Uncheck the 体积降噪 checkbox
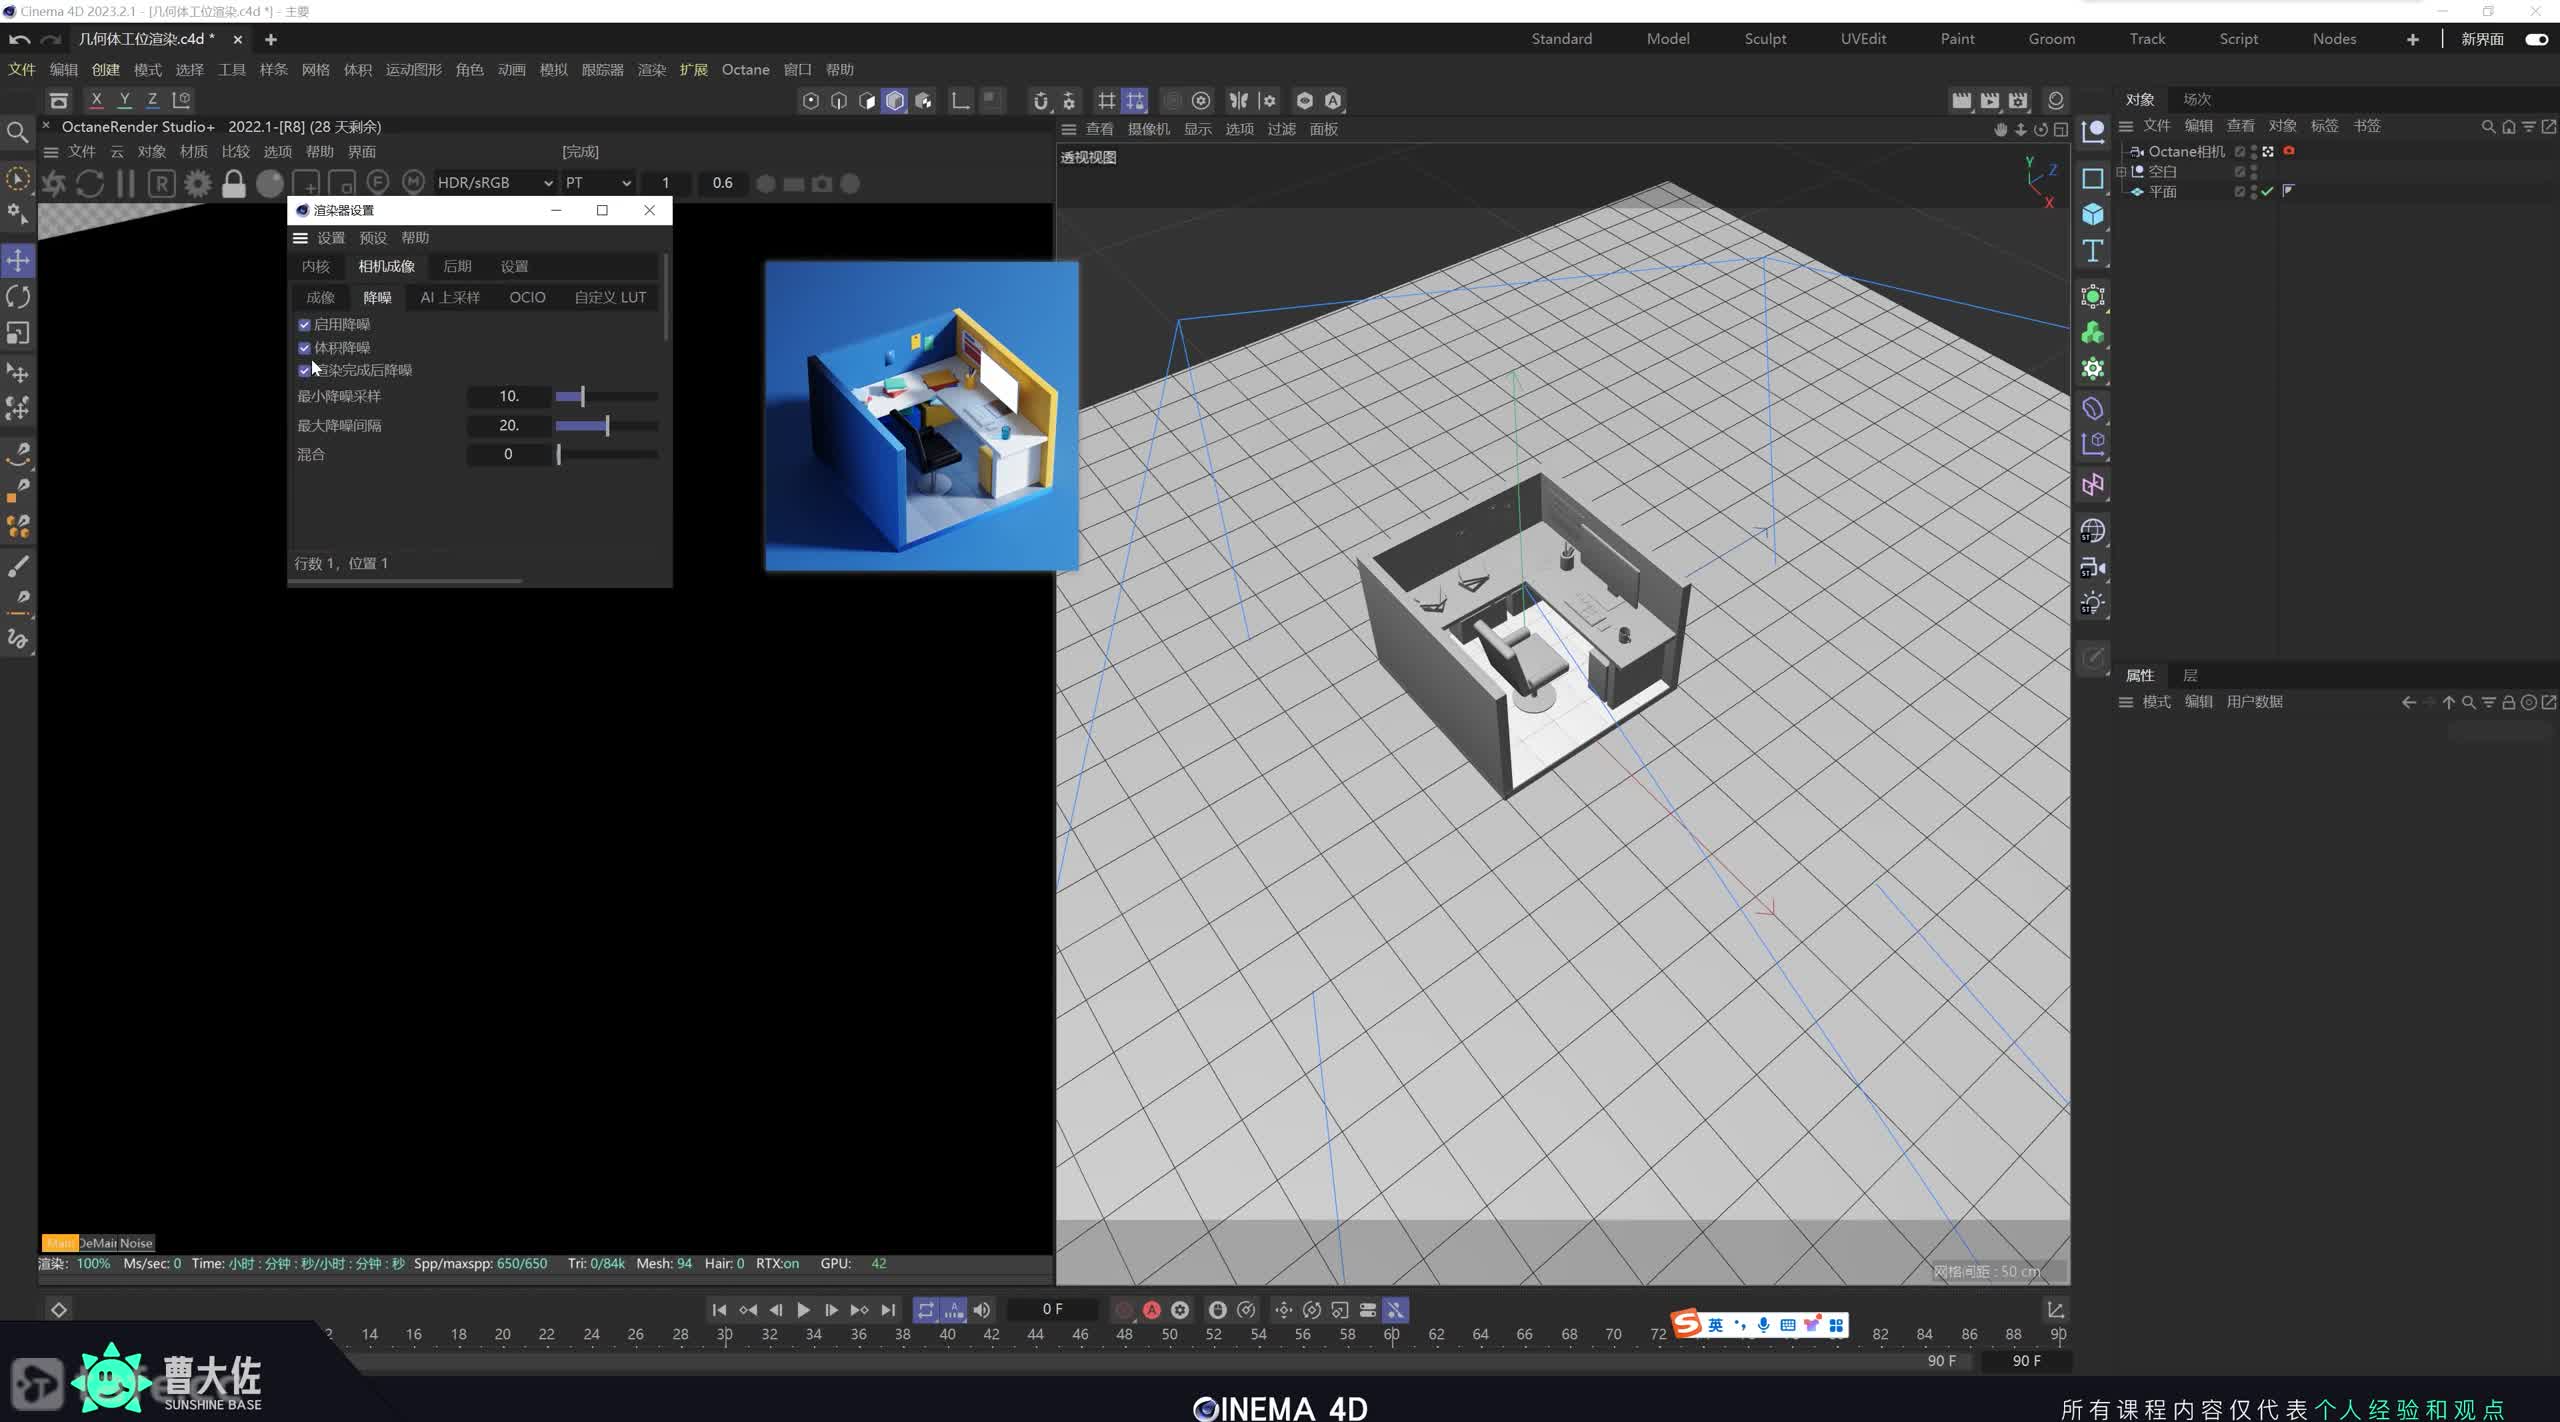The height and width of the screenshot is (1422, 2560). tap(304, 348)
